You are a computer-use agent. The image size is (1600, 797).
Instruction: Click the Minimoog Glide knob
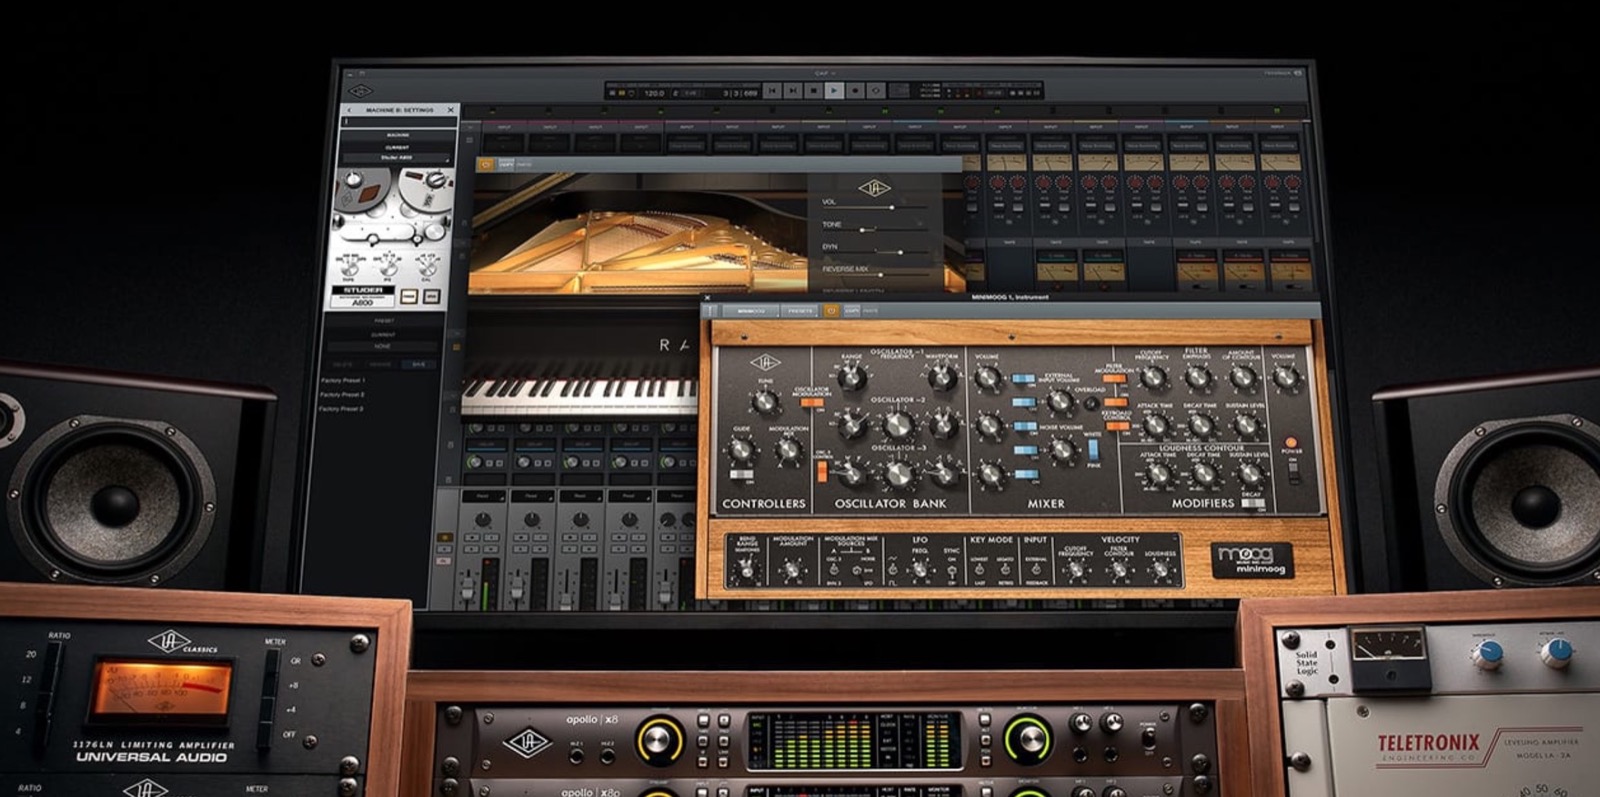click(x=742, y=451)
